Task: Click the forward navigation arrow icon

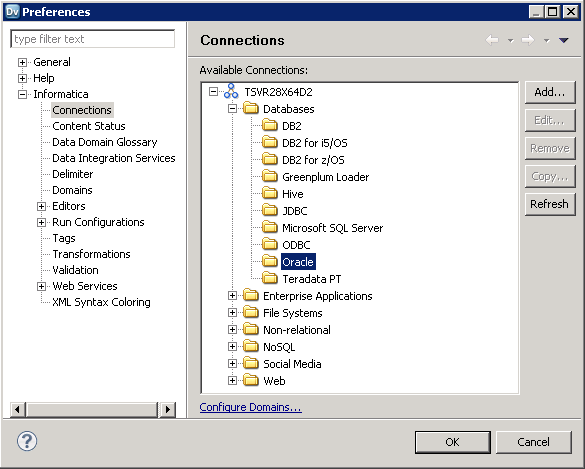Action: pyautogui.click(x=528, y=40)
